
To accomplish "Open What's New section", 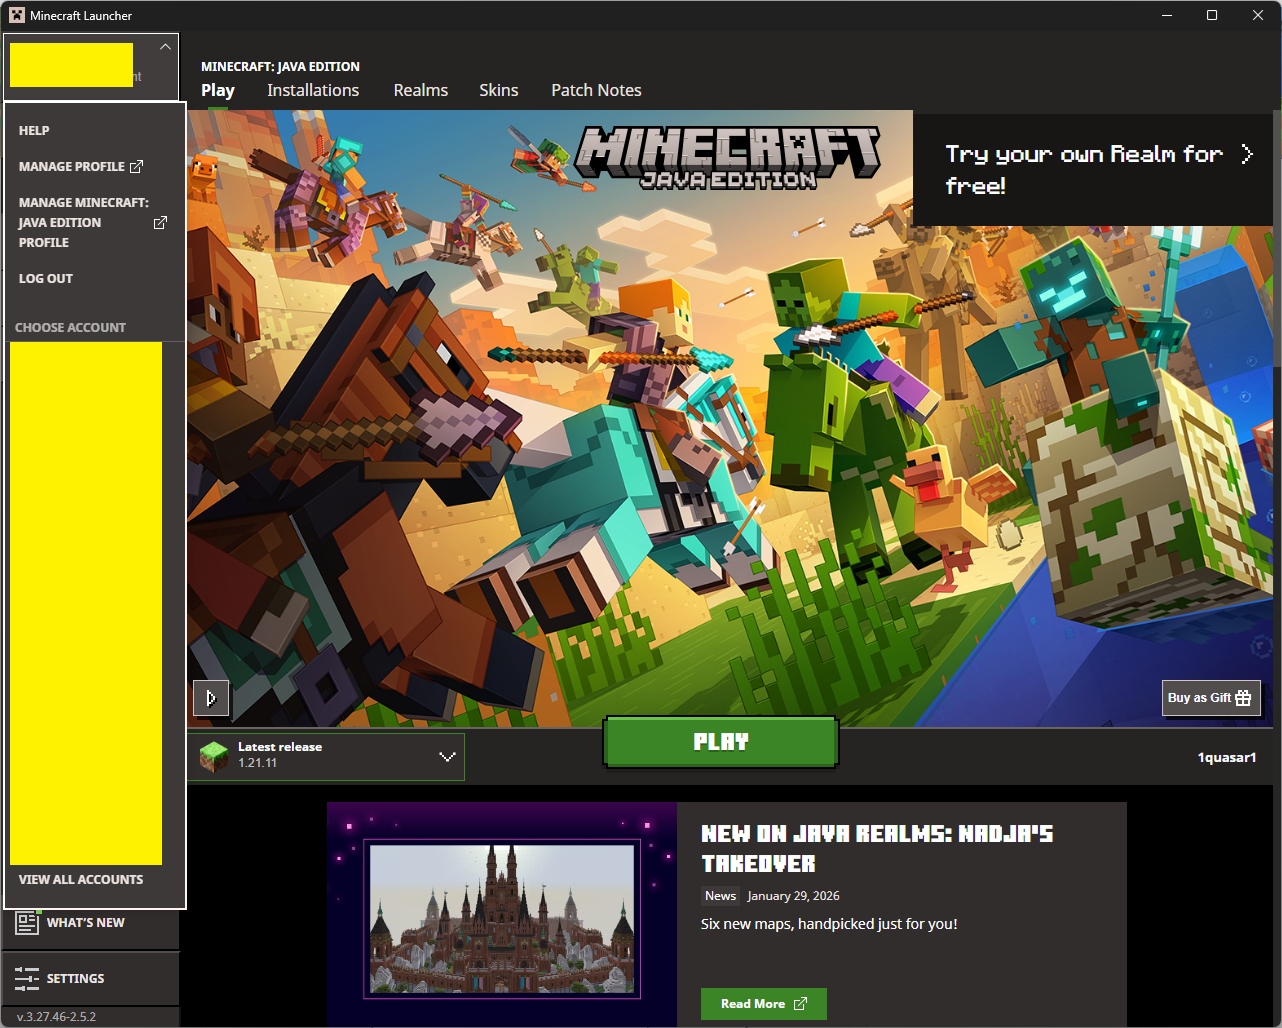I will click(91, 922).
